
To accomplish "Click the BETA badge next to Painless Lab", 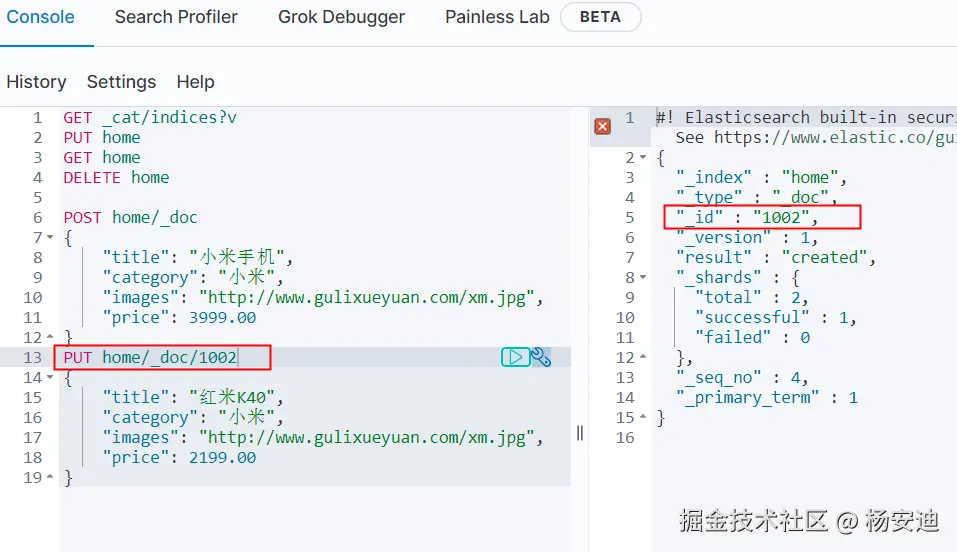I will (x=600, y=17).
